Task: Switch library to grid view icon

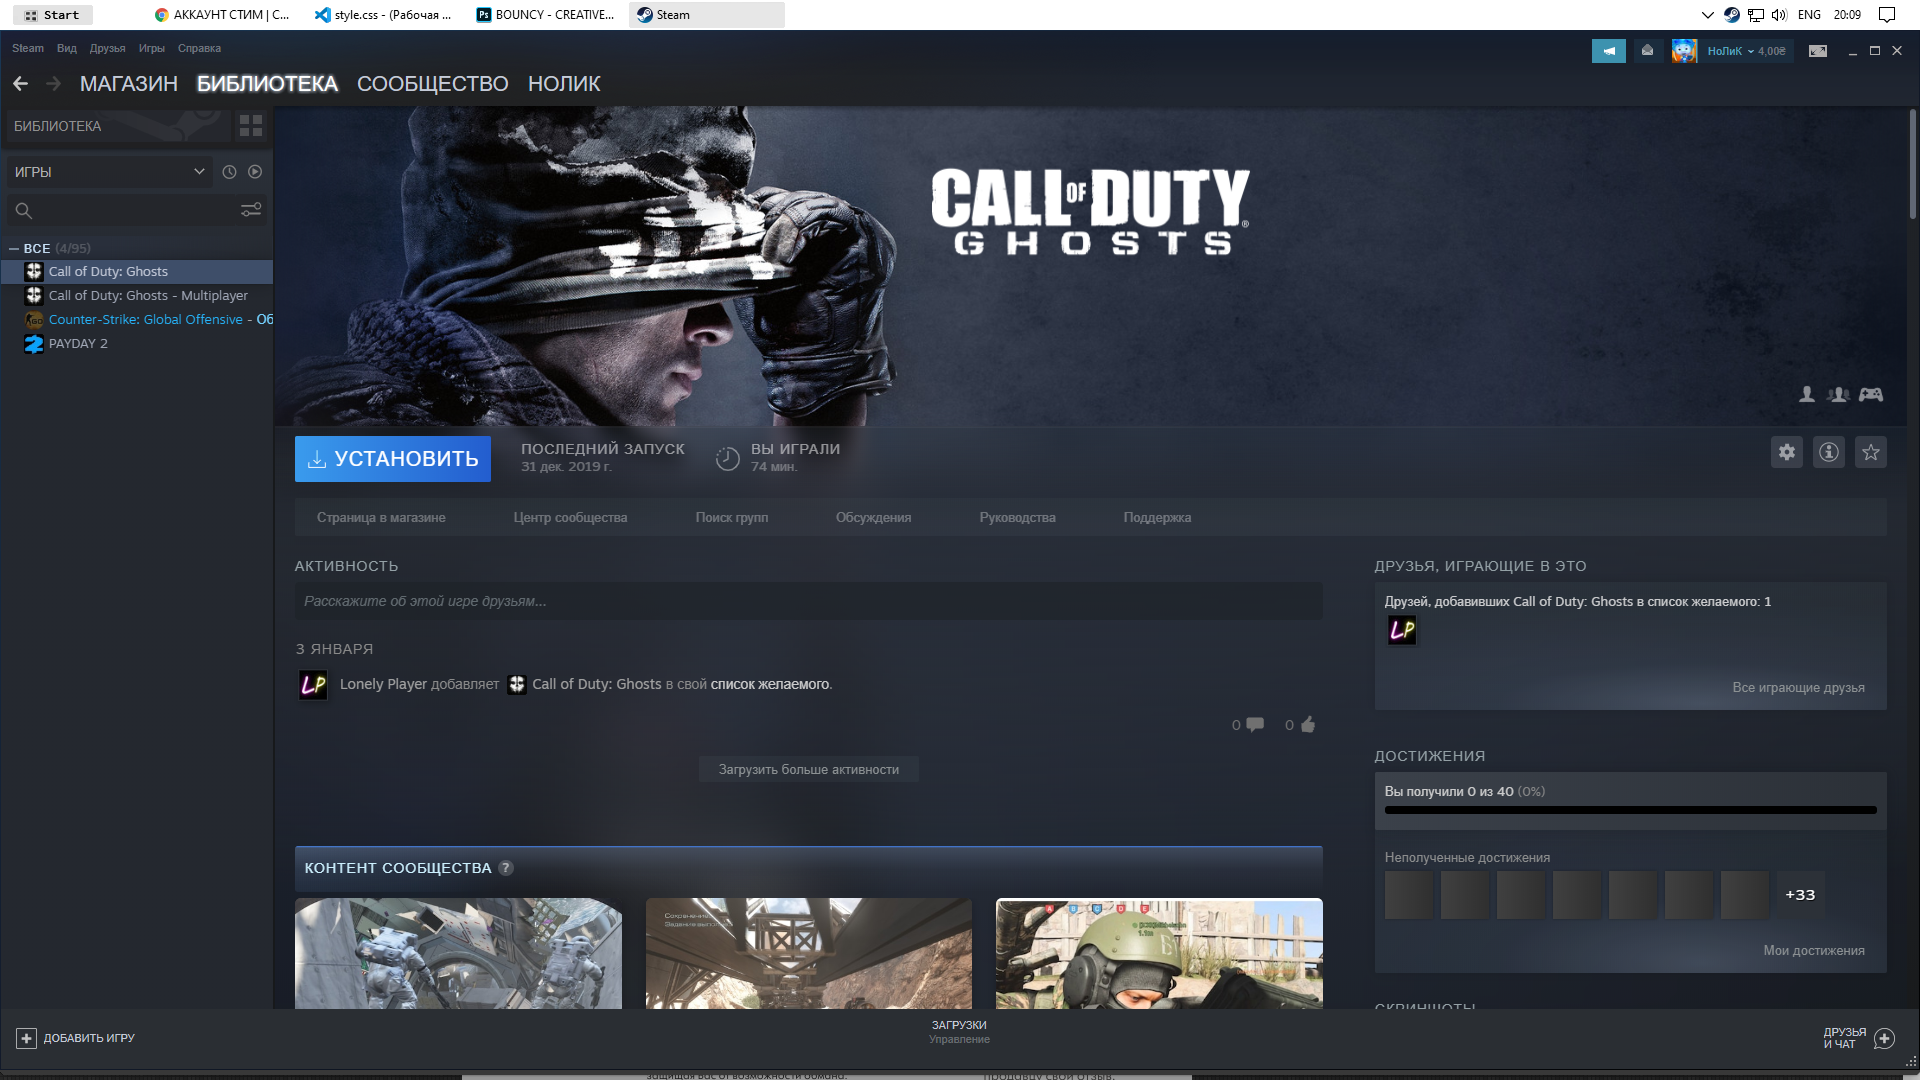Action: (251, 126)
